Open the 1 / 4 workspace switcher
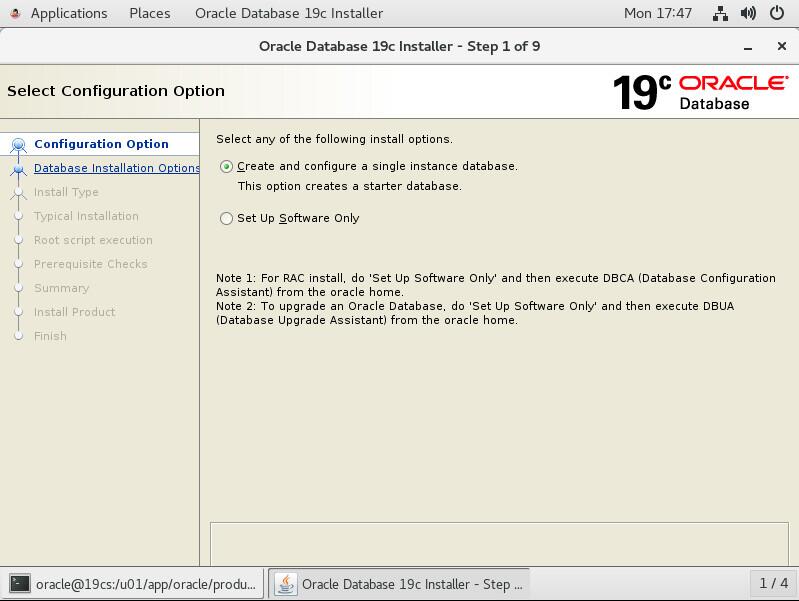The image size is (799, 601). pyautogui.click(x=773, y=583)
